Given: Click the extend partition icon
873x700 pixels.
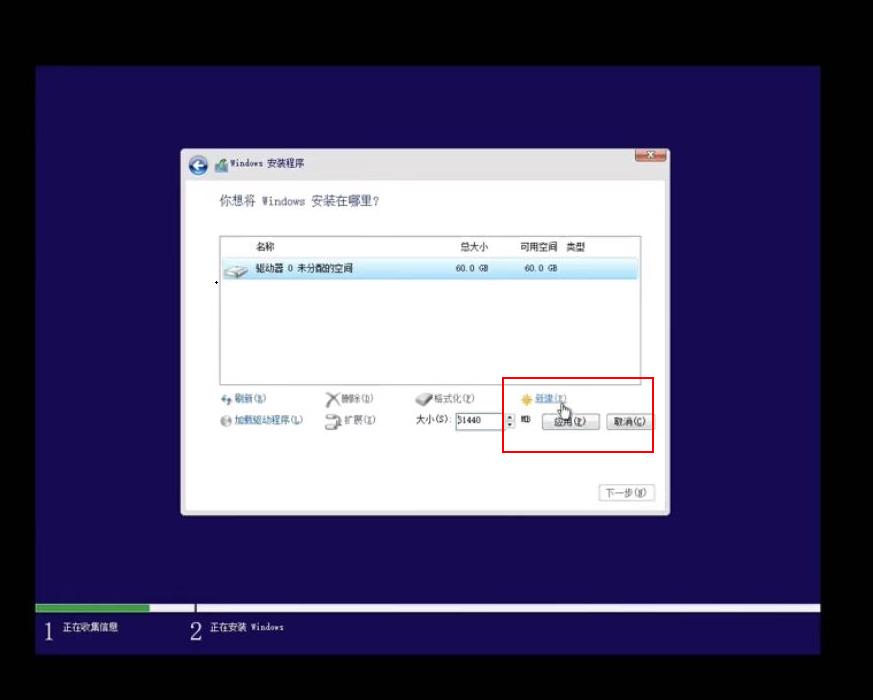Looking at the screenshot, I should point(333,422).
